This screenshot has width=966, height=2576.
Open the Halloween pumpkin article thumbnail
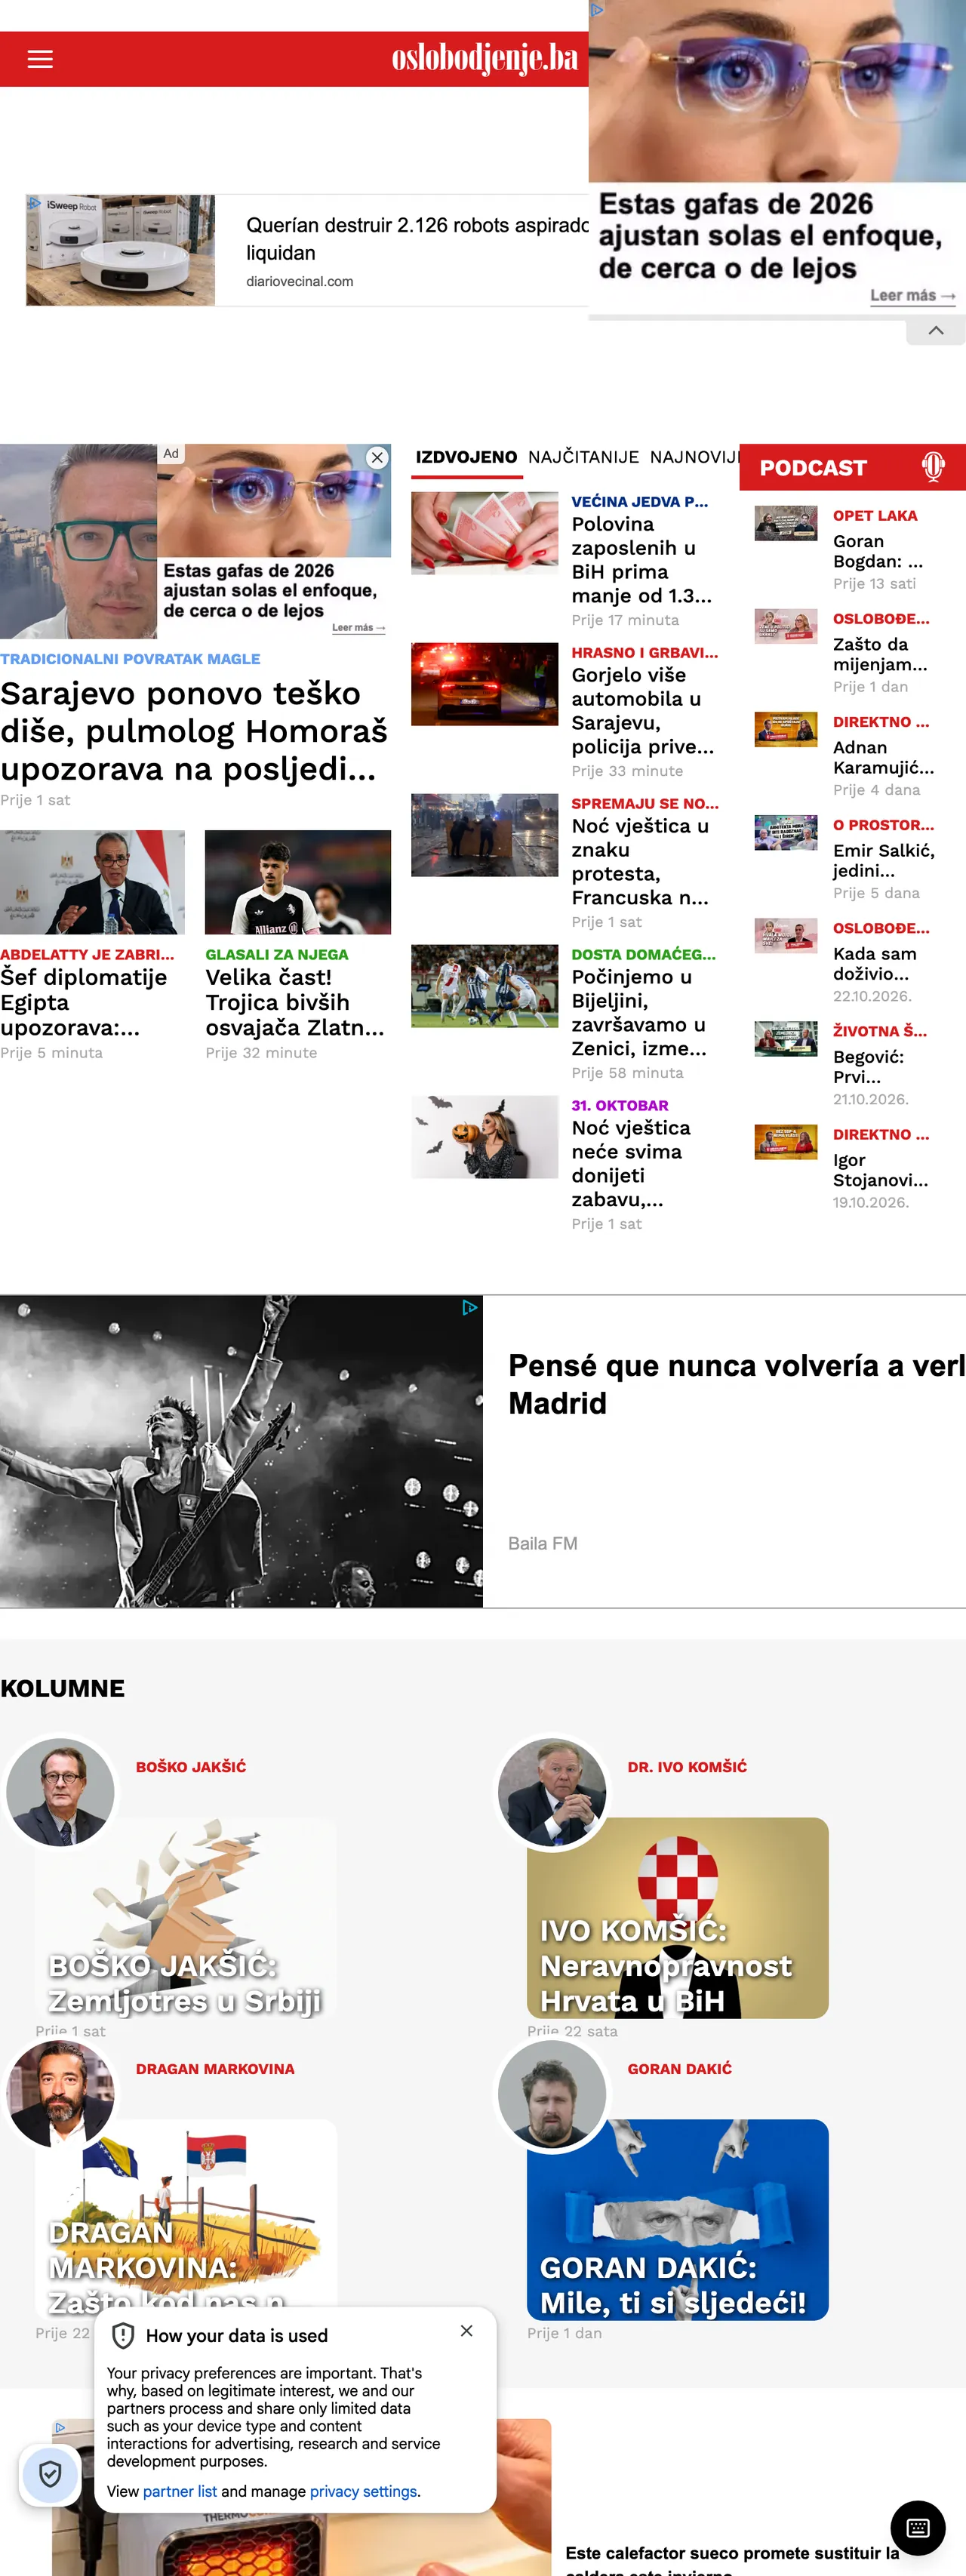(485, 1137)
